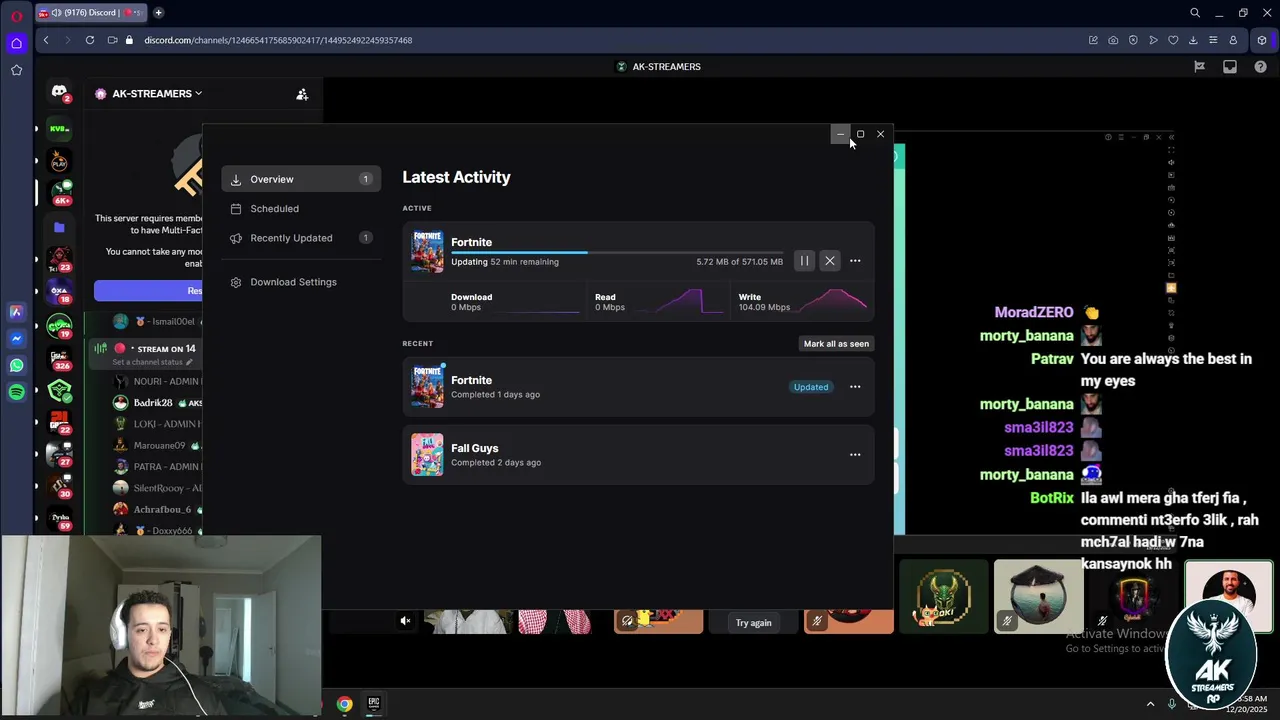Click the Latest Activity heading
Viewport: 1280px width, 720px height.
[x=456, y=177]
